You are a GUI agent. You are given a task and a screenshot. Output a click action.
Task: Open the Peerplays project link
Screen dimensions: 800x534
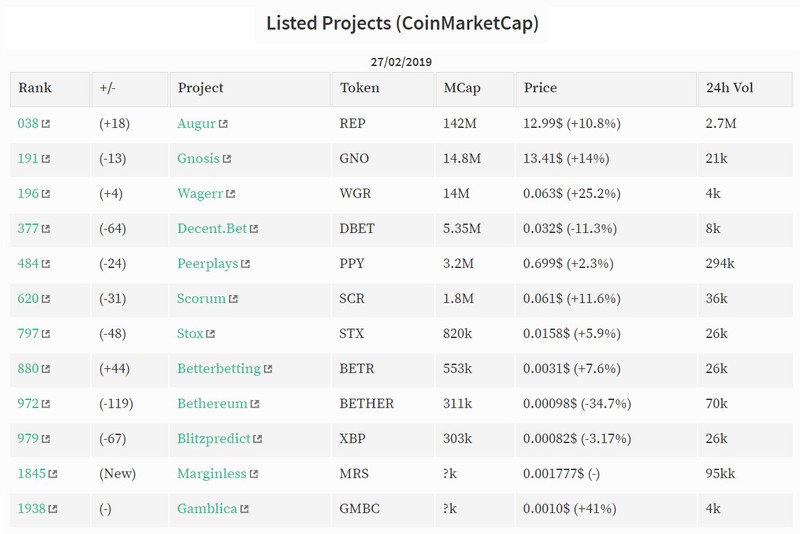pyautogui.click(x=208, y=264)
